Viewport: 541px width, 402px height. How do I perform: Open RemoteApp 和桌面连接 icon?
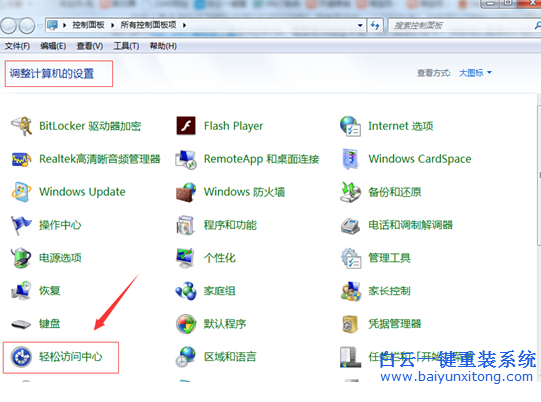click(186, 159)
